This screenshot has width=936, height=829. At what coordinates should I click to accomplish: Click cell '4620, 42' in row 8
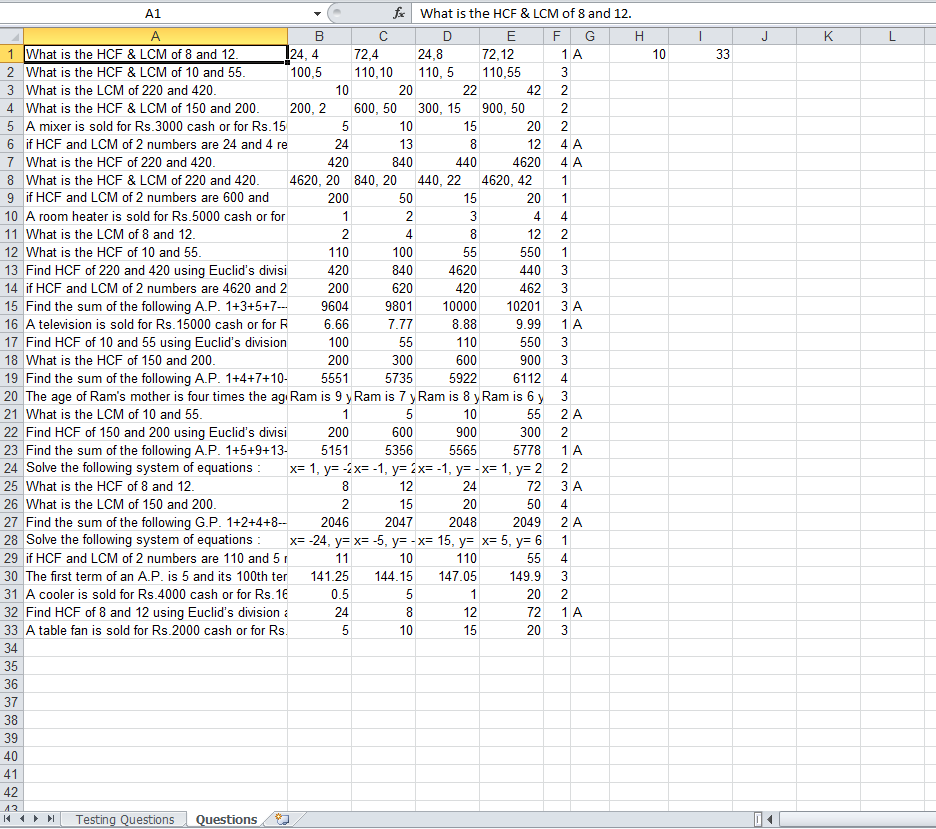pos(512,180)
